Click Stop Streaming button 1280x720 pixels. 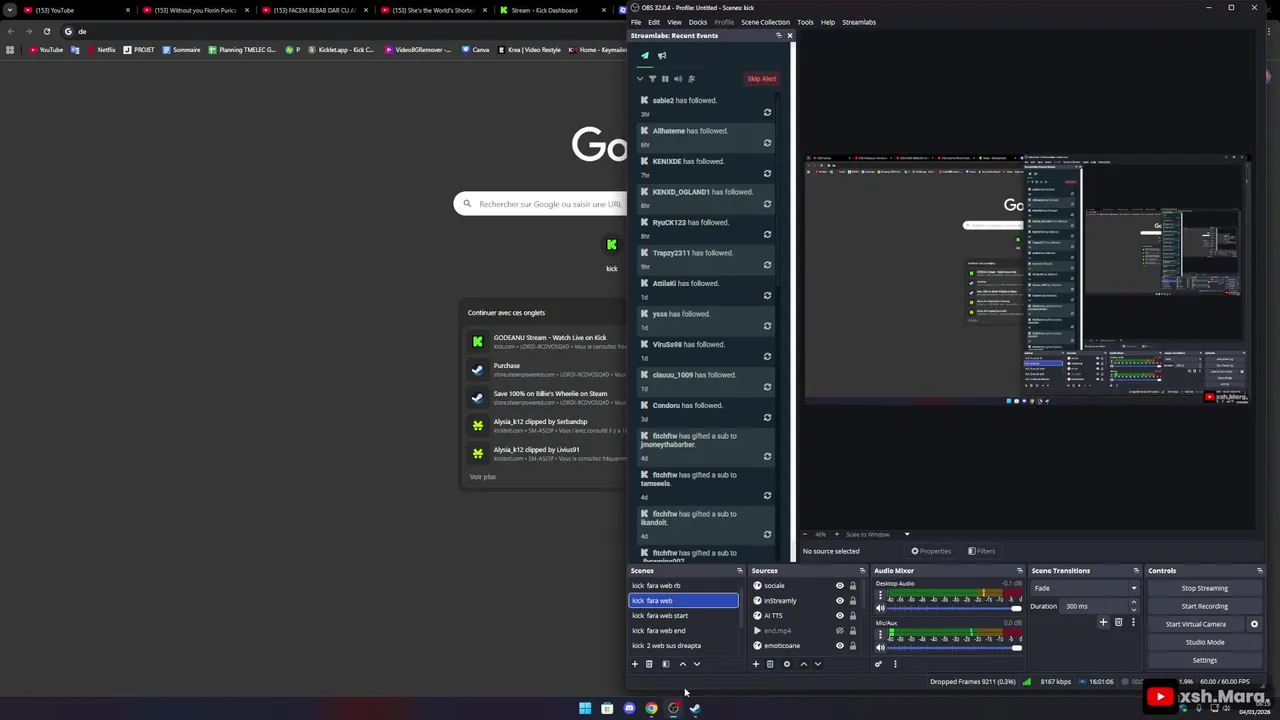tap(1204, 588)
